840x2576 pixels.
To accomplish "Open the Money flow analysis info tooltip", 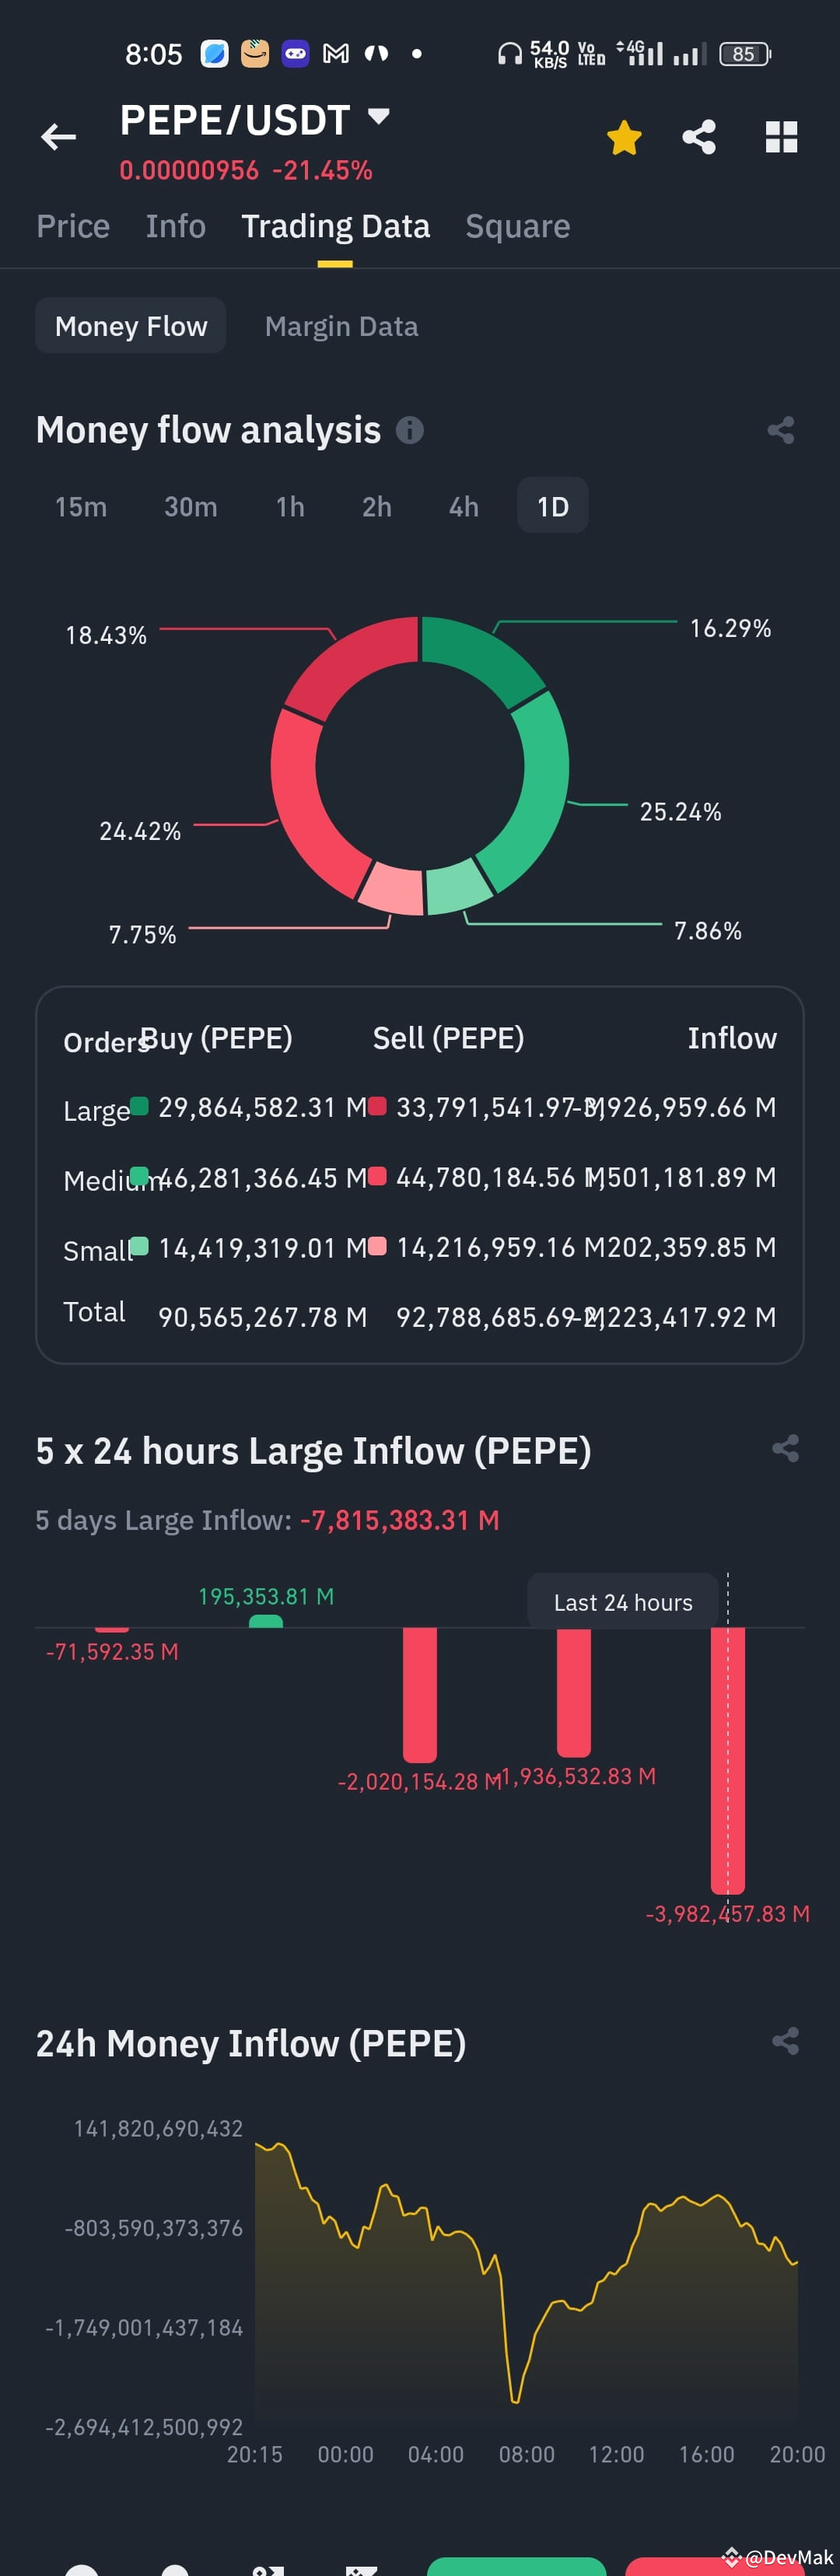I will 409,430.
